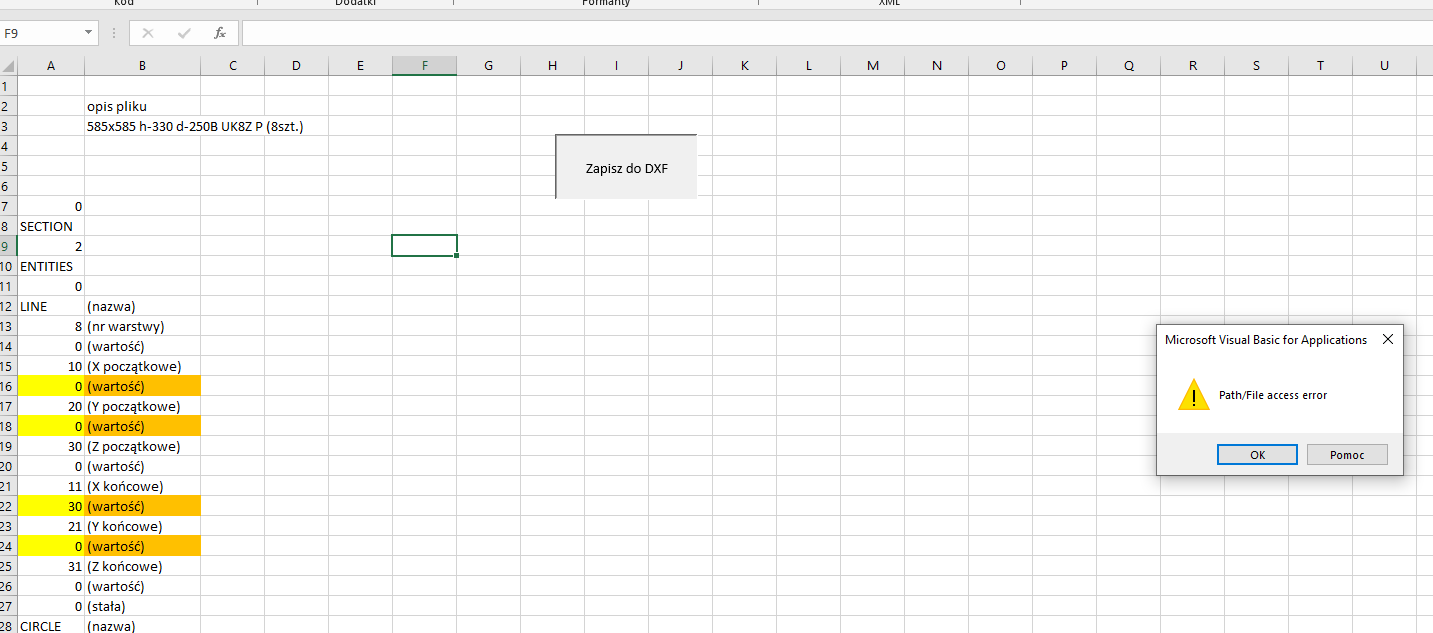Click the yellow cell with value 30
1433x633 pixels.
tap(51, 506)
